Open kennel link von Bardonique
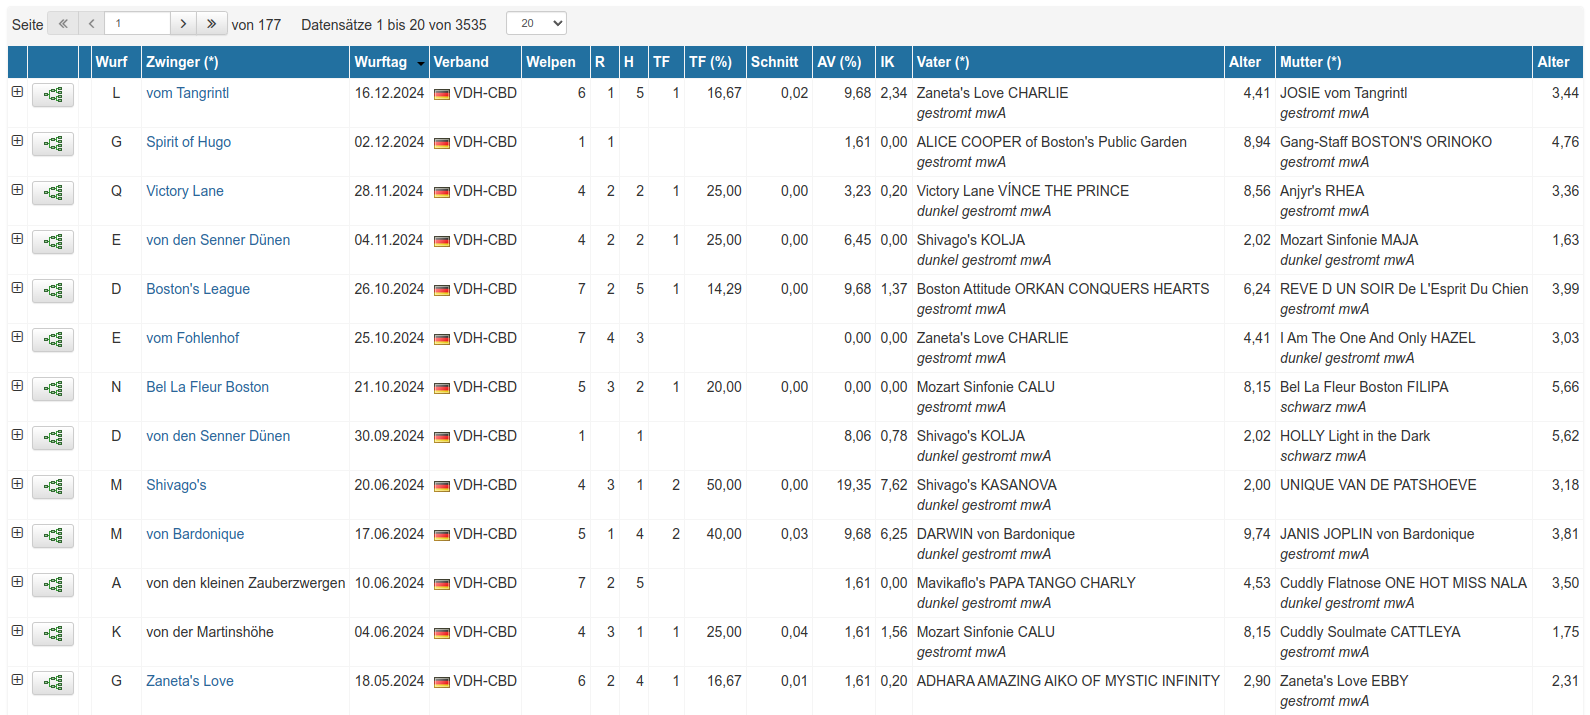 coord(195,534)
